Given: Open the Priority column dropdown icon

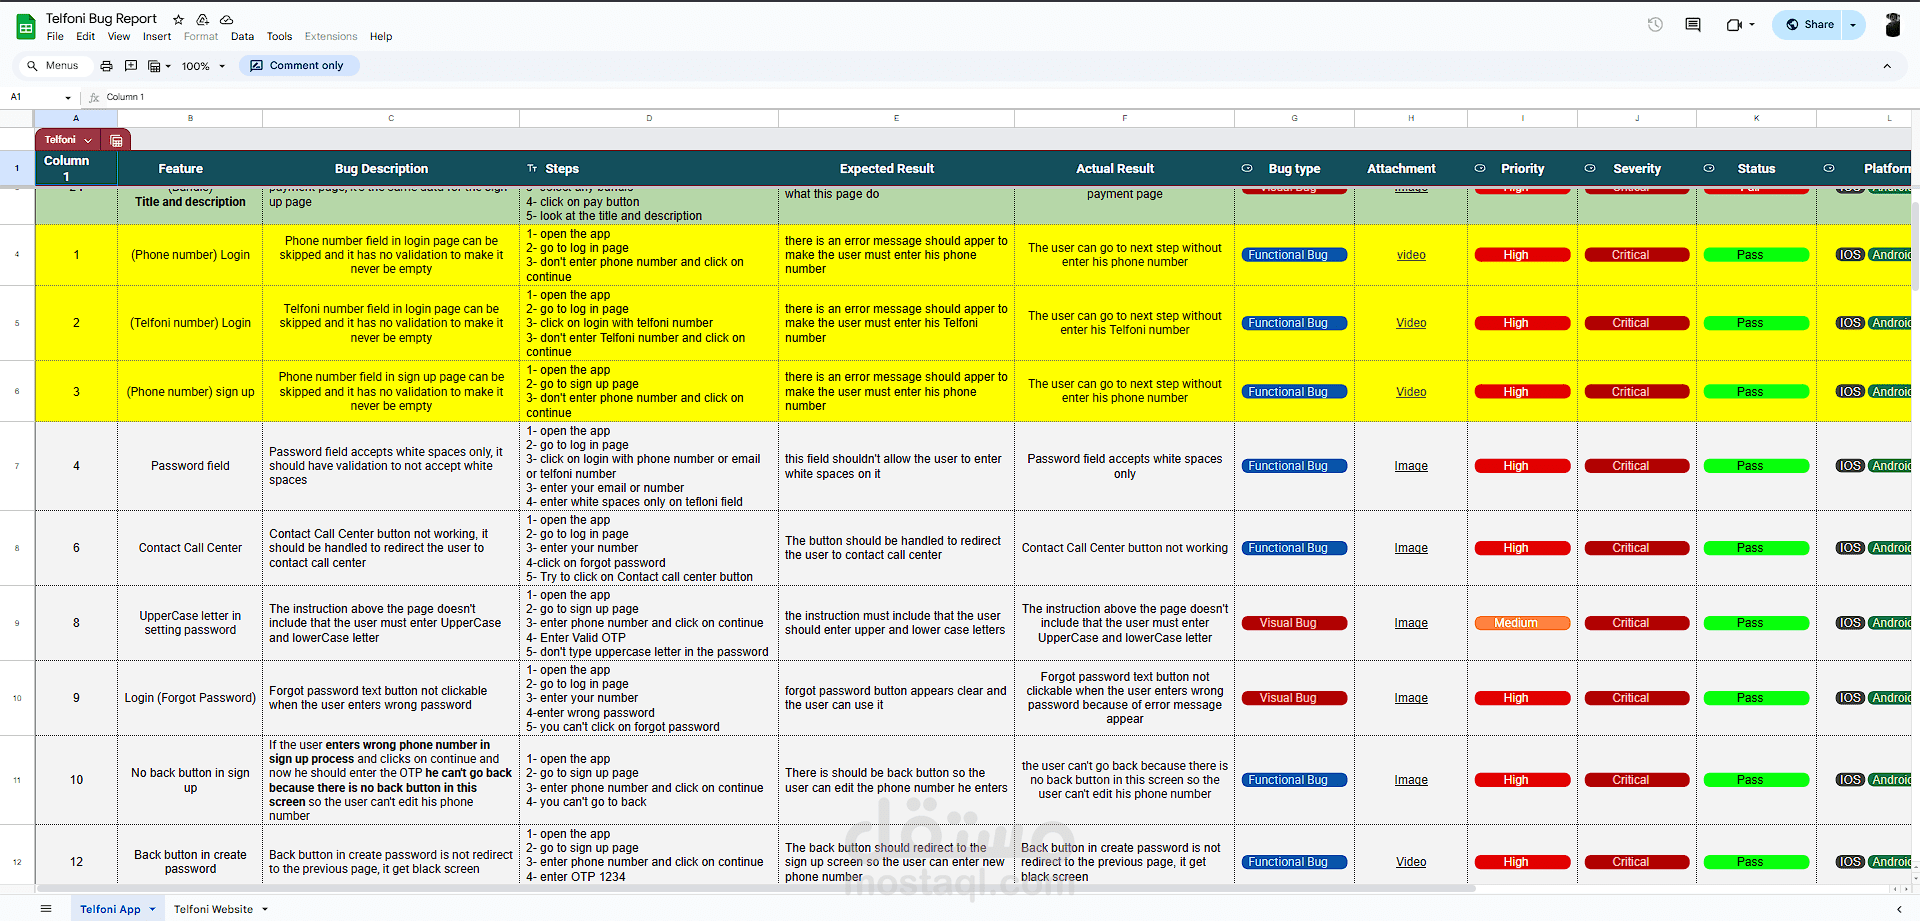Looking at the screenshot, I should (1480, 169).
